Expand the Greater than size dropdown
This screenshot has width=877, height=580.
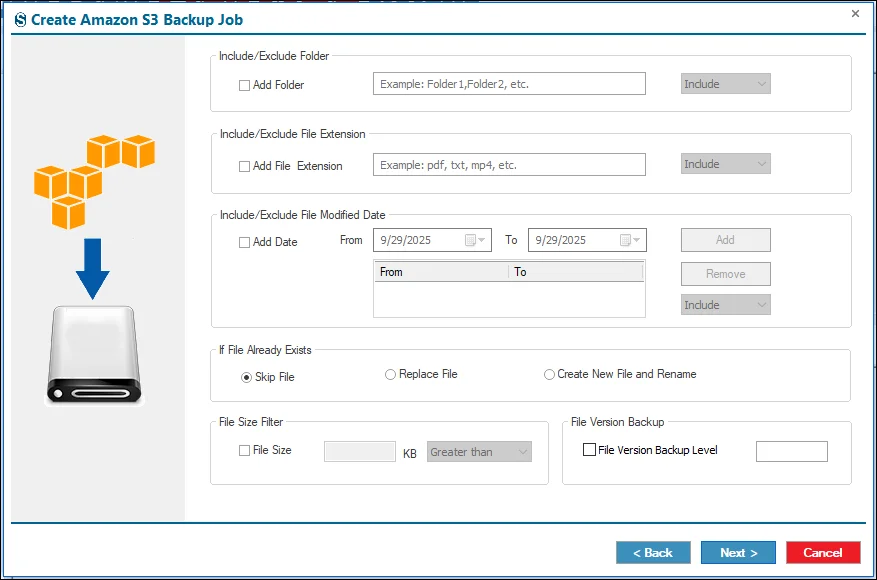(479, 452)
